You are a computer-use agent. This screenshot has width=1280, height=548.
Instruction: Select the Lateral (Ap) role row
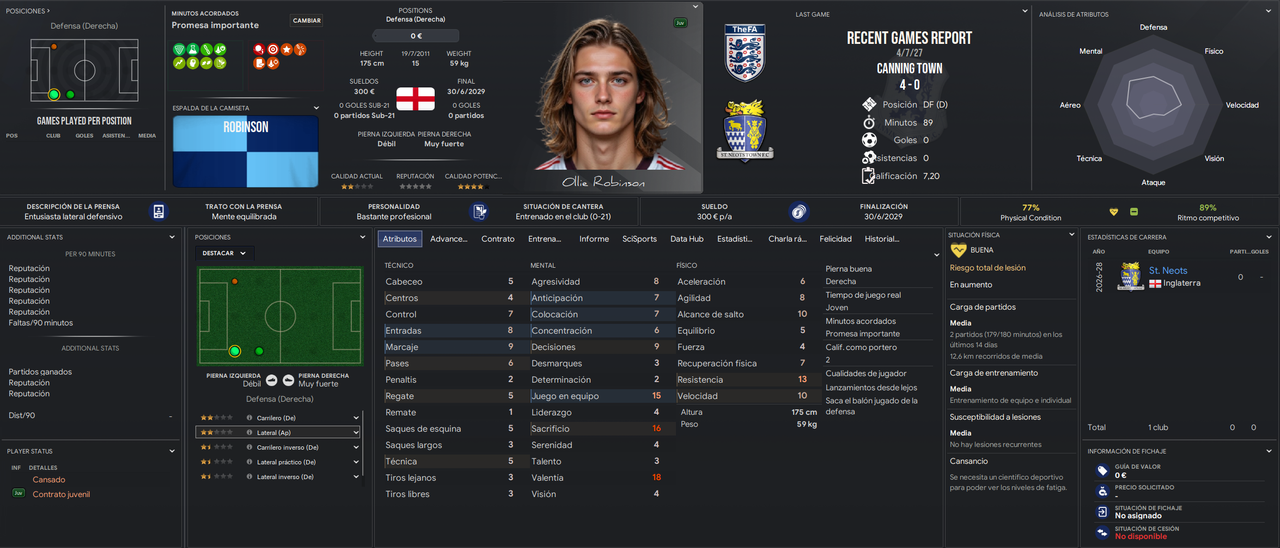tap(277, 432)
